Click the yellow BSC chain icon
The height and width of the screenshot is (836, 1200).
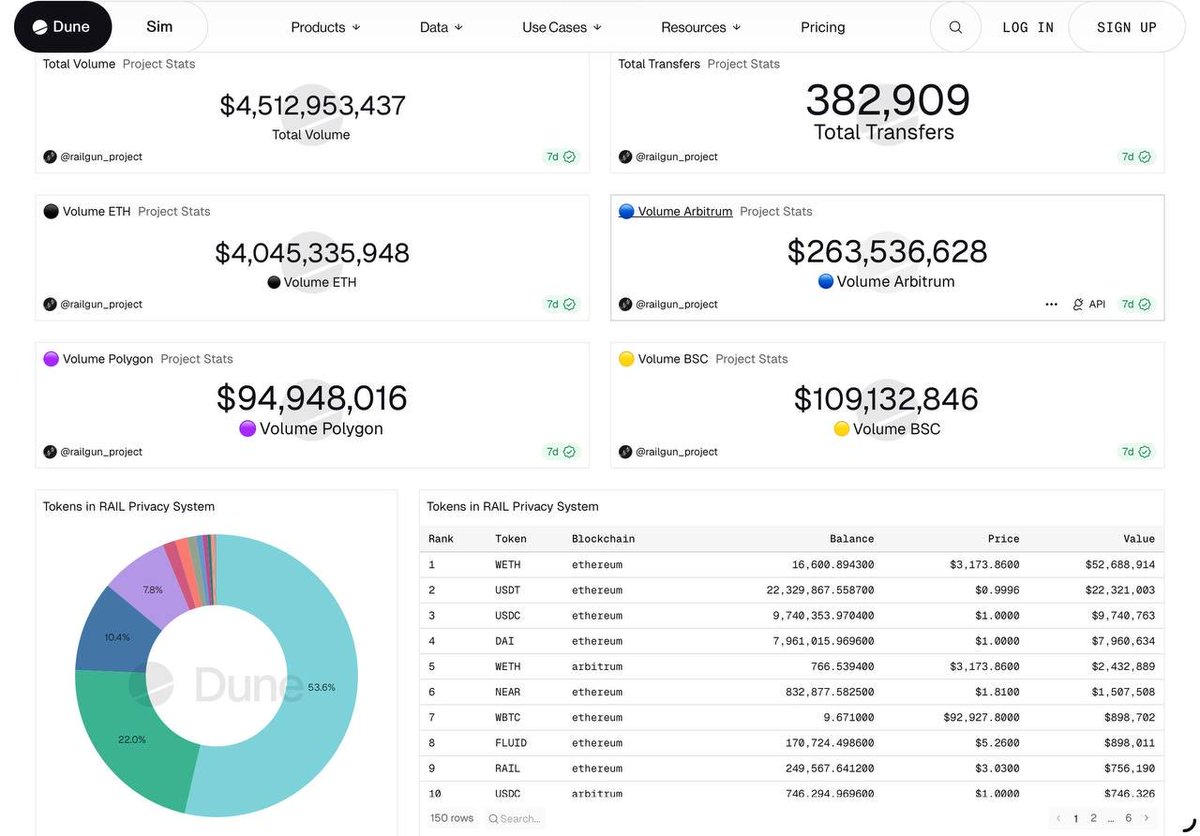(x=625, y=359)
